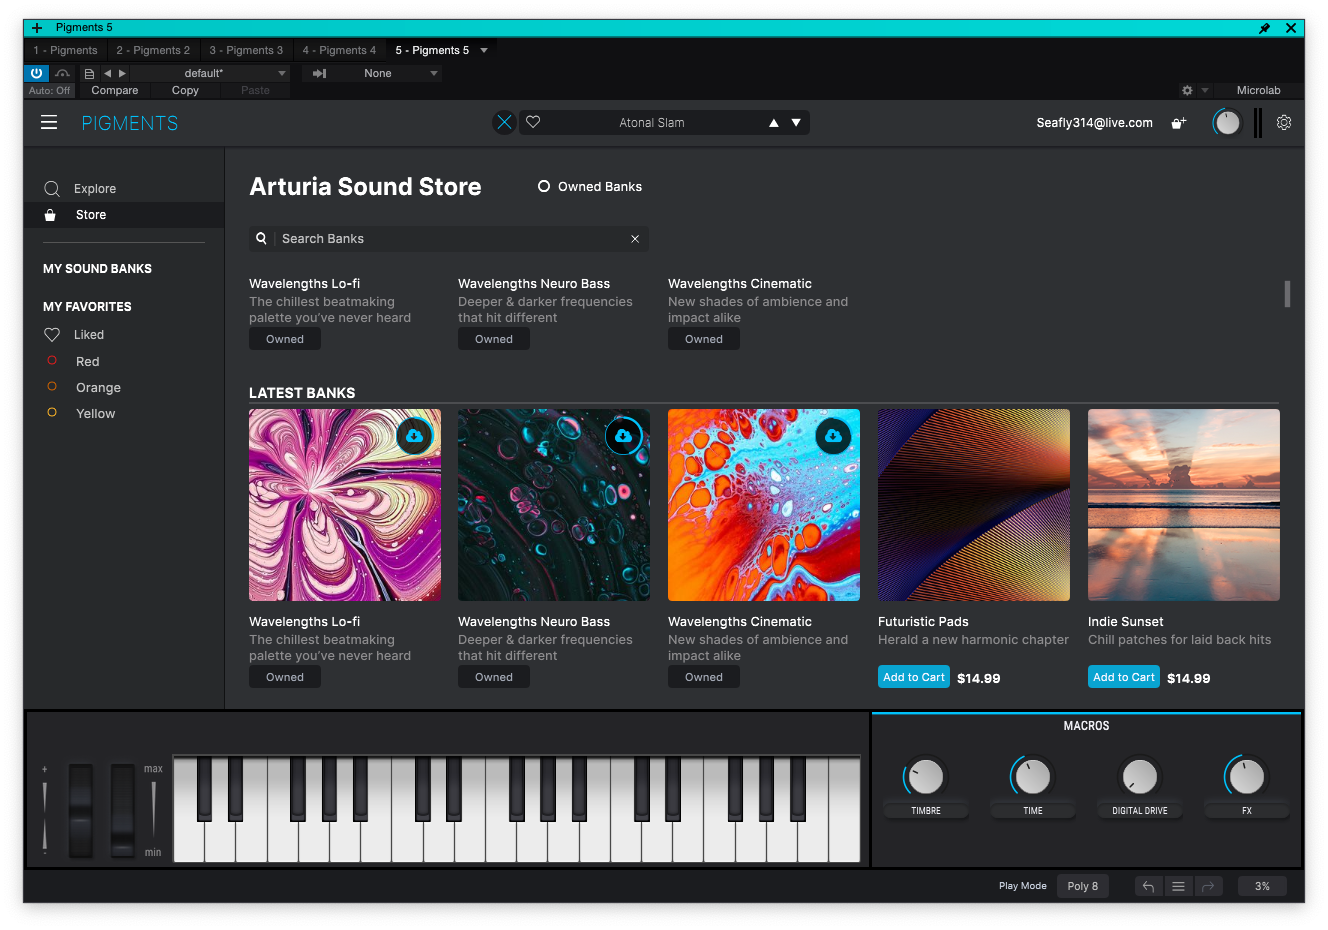
Task: Enable the Owned Banks filter
Action: 590,187
